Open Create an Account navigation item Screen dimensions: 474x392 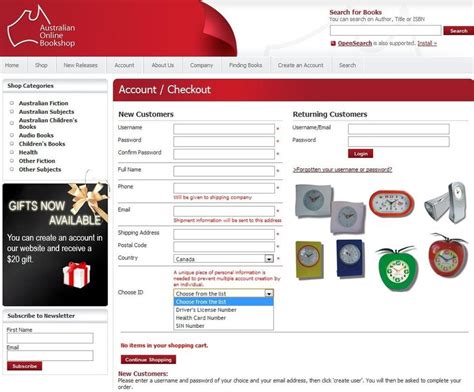(x=301, y=65)
